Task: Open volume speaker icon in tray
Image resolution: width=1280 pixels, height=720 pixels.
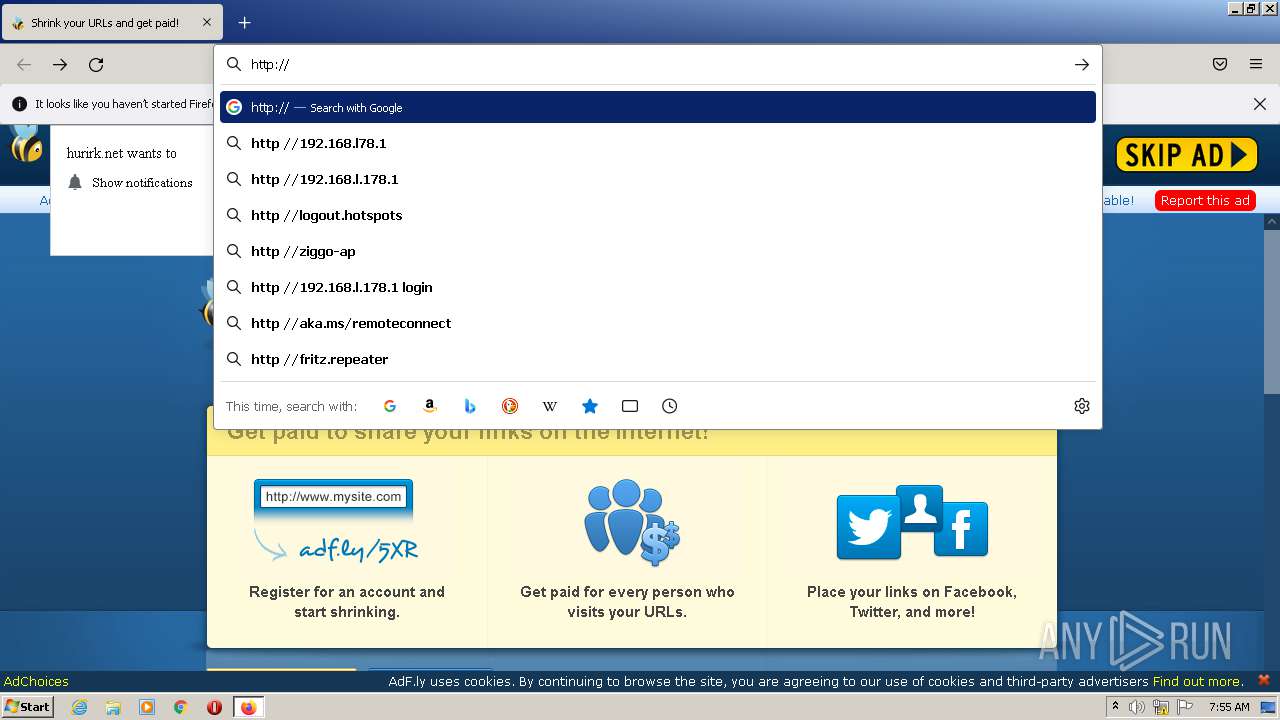Action: click(x=1136, y=707)
